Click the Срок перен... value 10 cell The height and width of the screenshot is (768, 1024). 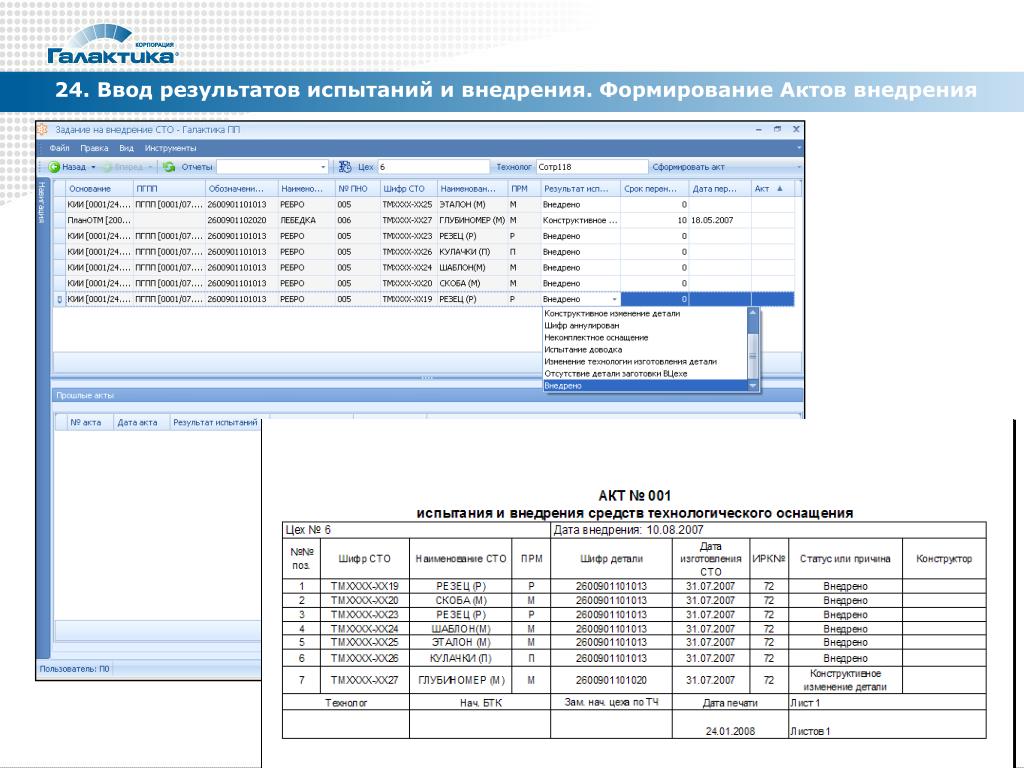point(654,221)
